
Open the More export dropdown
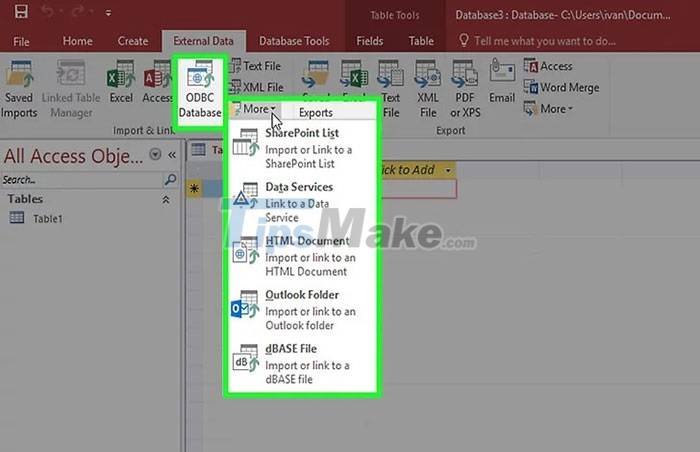pyautogui.click(x=548, y=109)
